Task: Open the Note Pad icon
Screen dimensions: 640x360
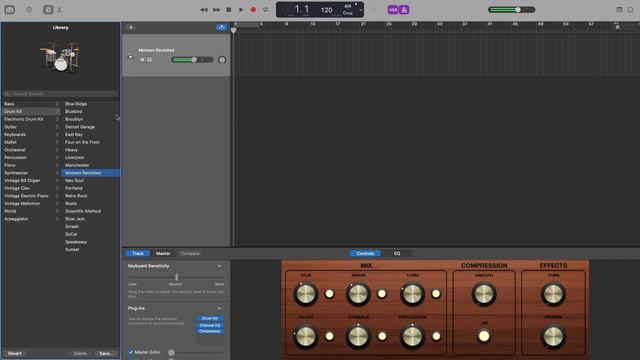Action: pyautogui.click(x=619, y=9)
